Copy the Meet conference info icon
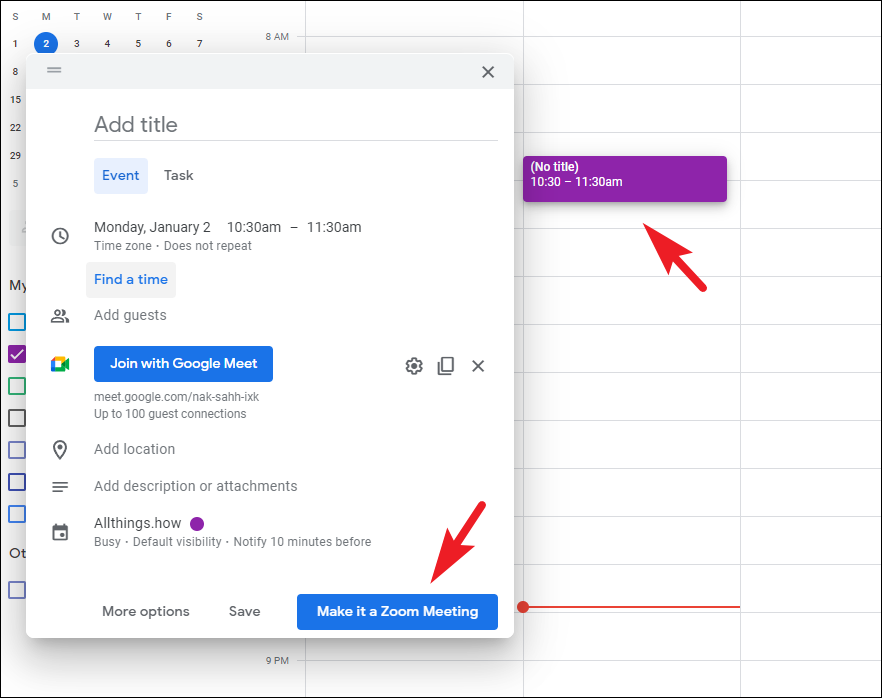The image size is (882, 698). point(446,366)
